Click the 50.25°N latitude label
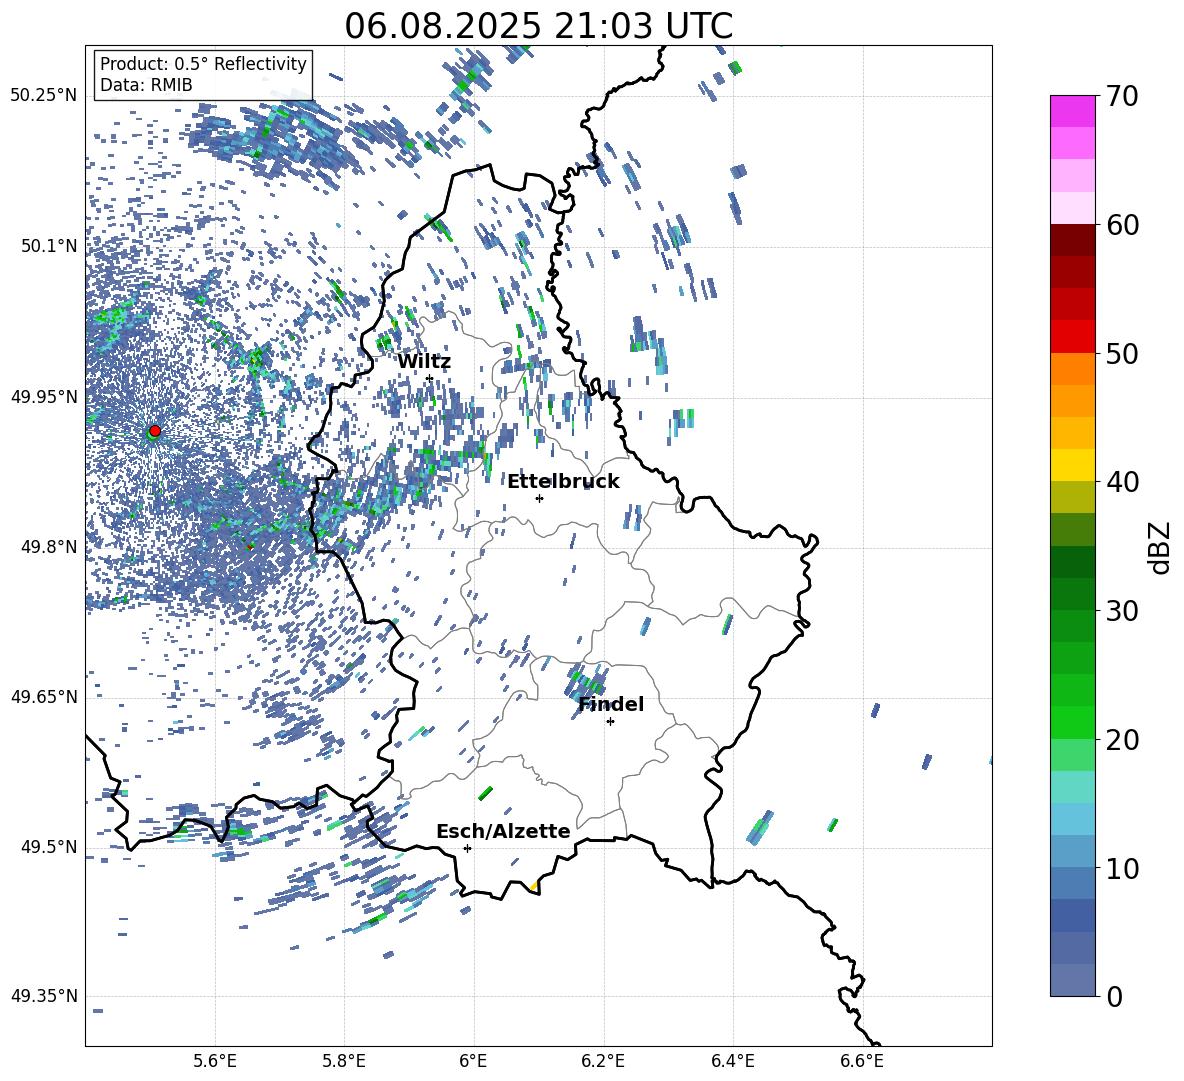The image size is (1184, 1081). (x=44, y=96)
